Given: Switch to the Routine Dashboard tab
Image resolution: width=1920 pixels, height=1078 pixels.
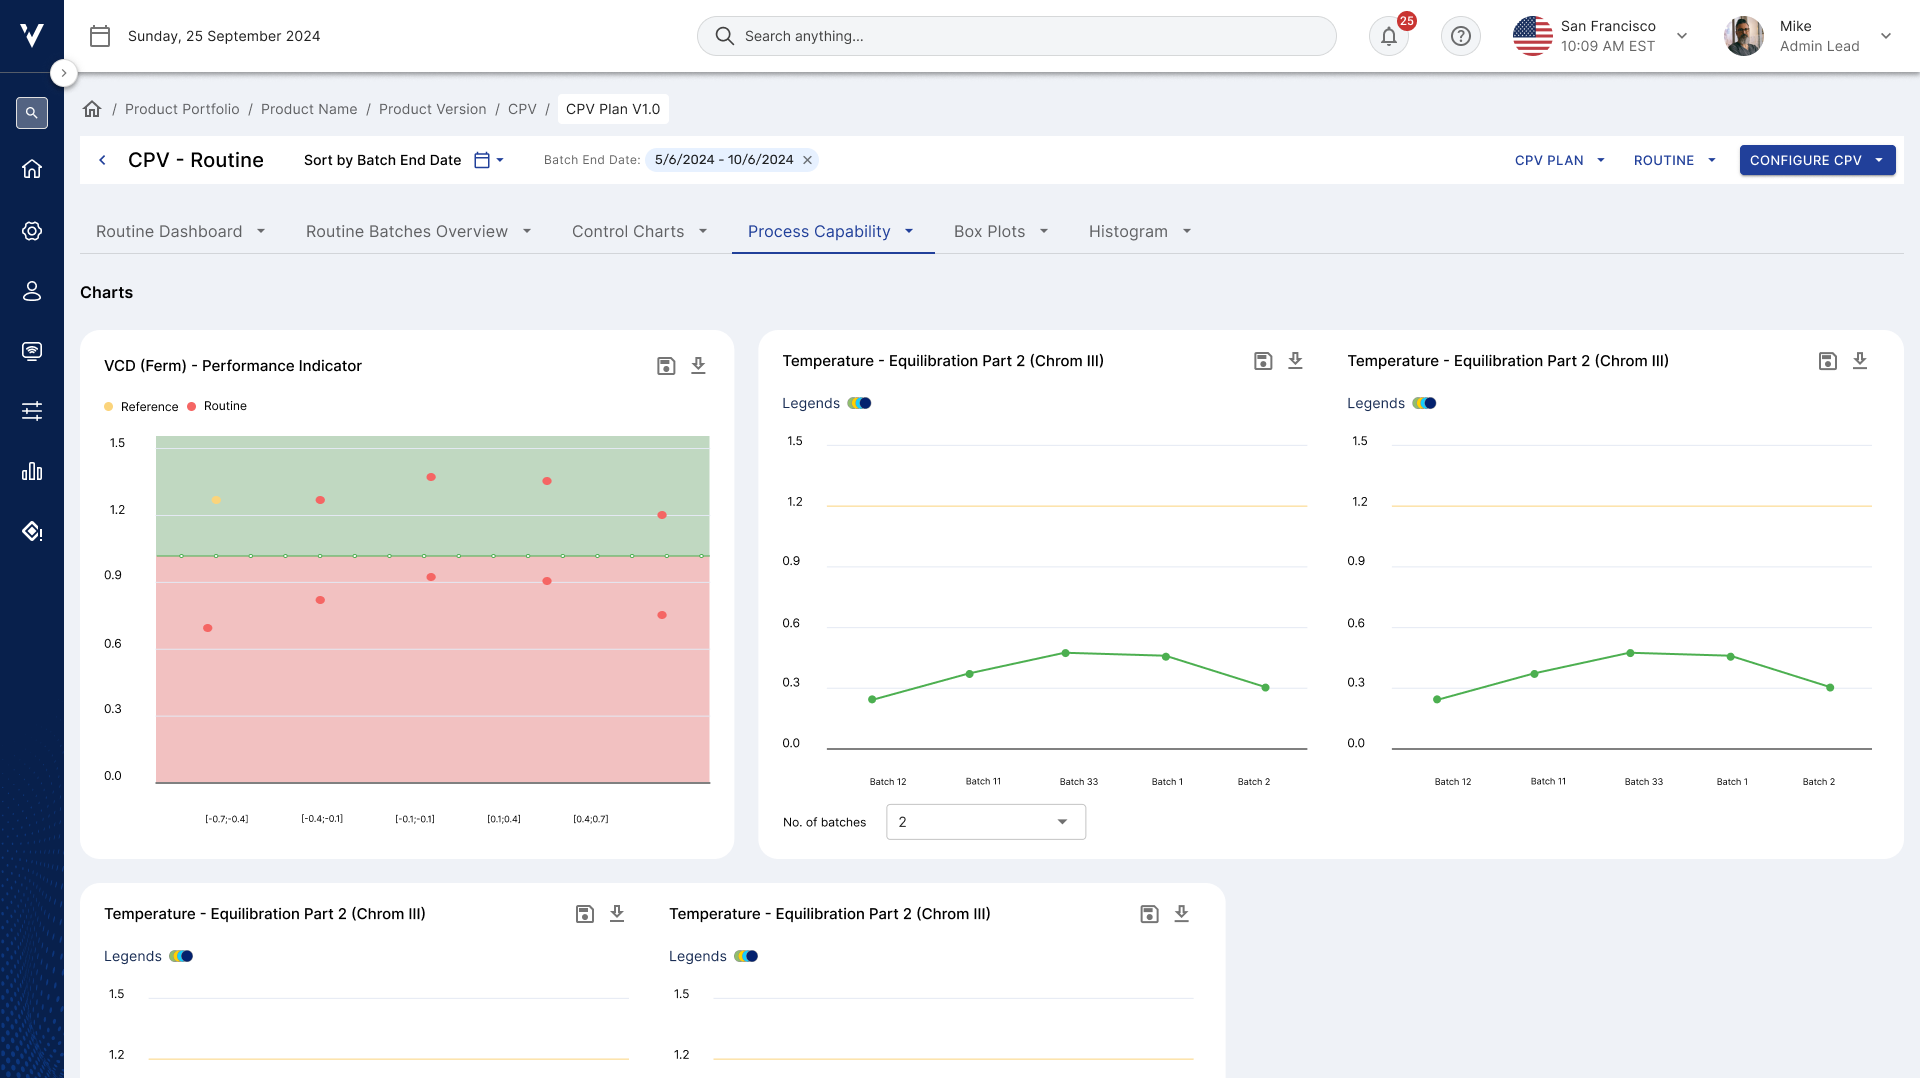Looking at the screenshot, I should (181, 231).
